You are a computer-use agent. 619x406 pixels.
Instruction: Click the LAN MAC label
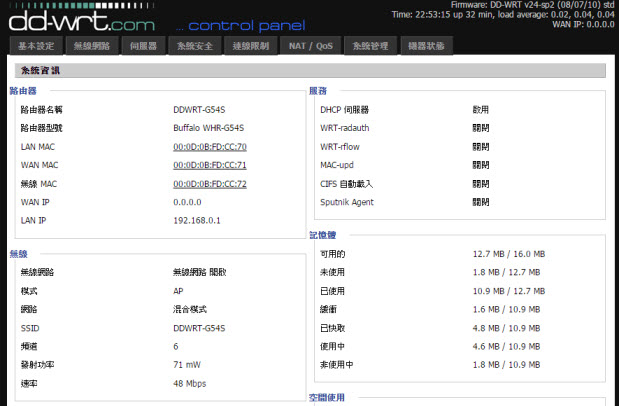point(38,147)
